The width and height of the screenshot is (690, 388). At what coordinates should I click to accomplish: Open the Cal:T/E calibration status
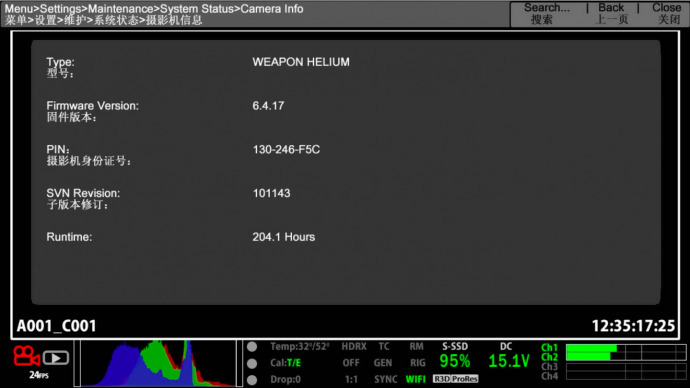point(286,363)
